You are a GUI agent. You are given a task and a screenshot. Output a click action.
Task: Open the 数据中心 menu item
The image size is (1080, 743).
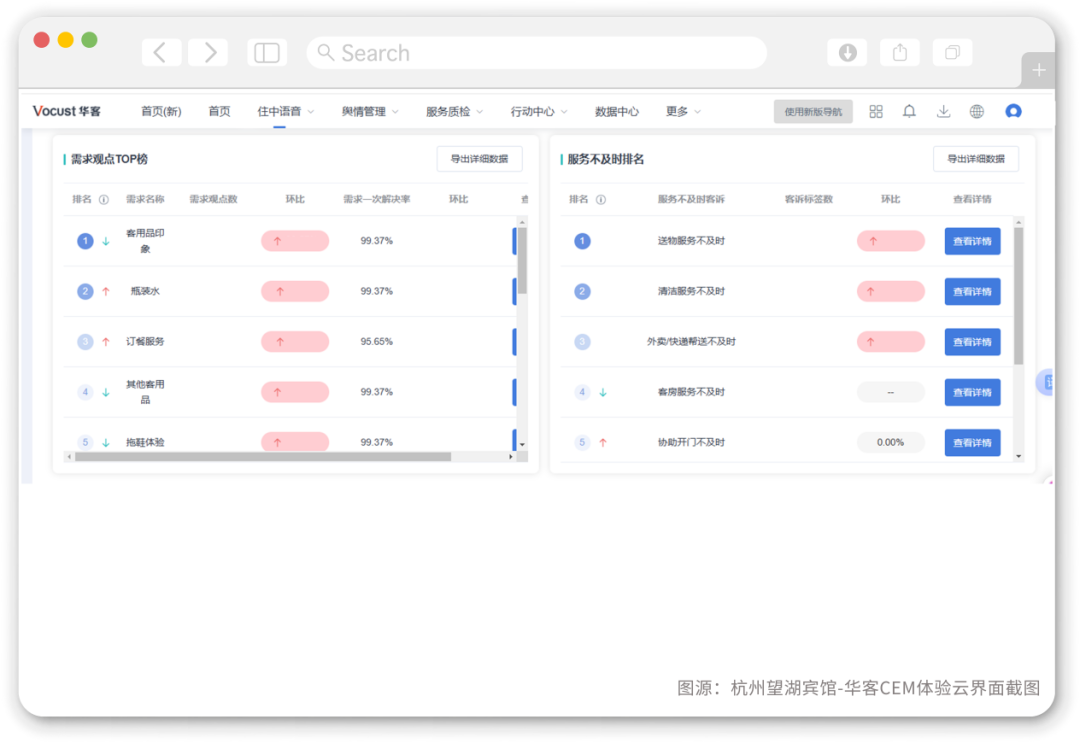click(616, 112)
